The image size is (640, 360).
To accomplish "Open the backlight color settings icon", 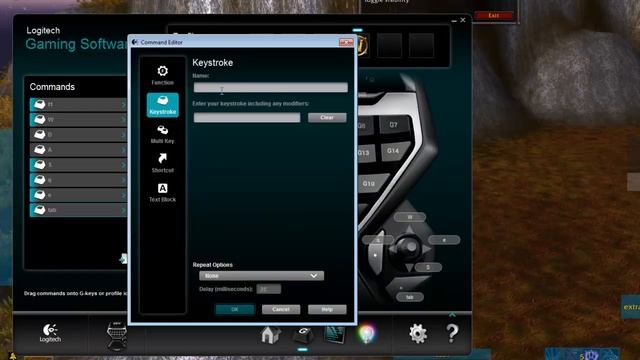I will tap(366, 334).
